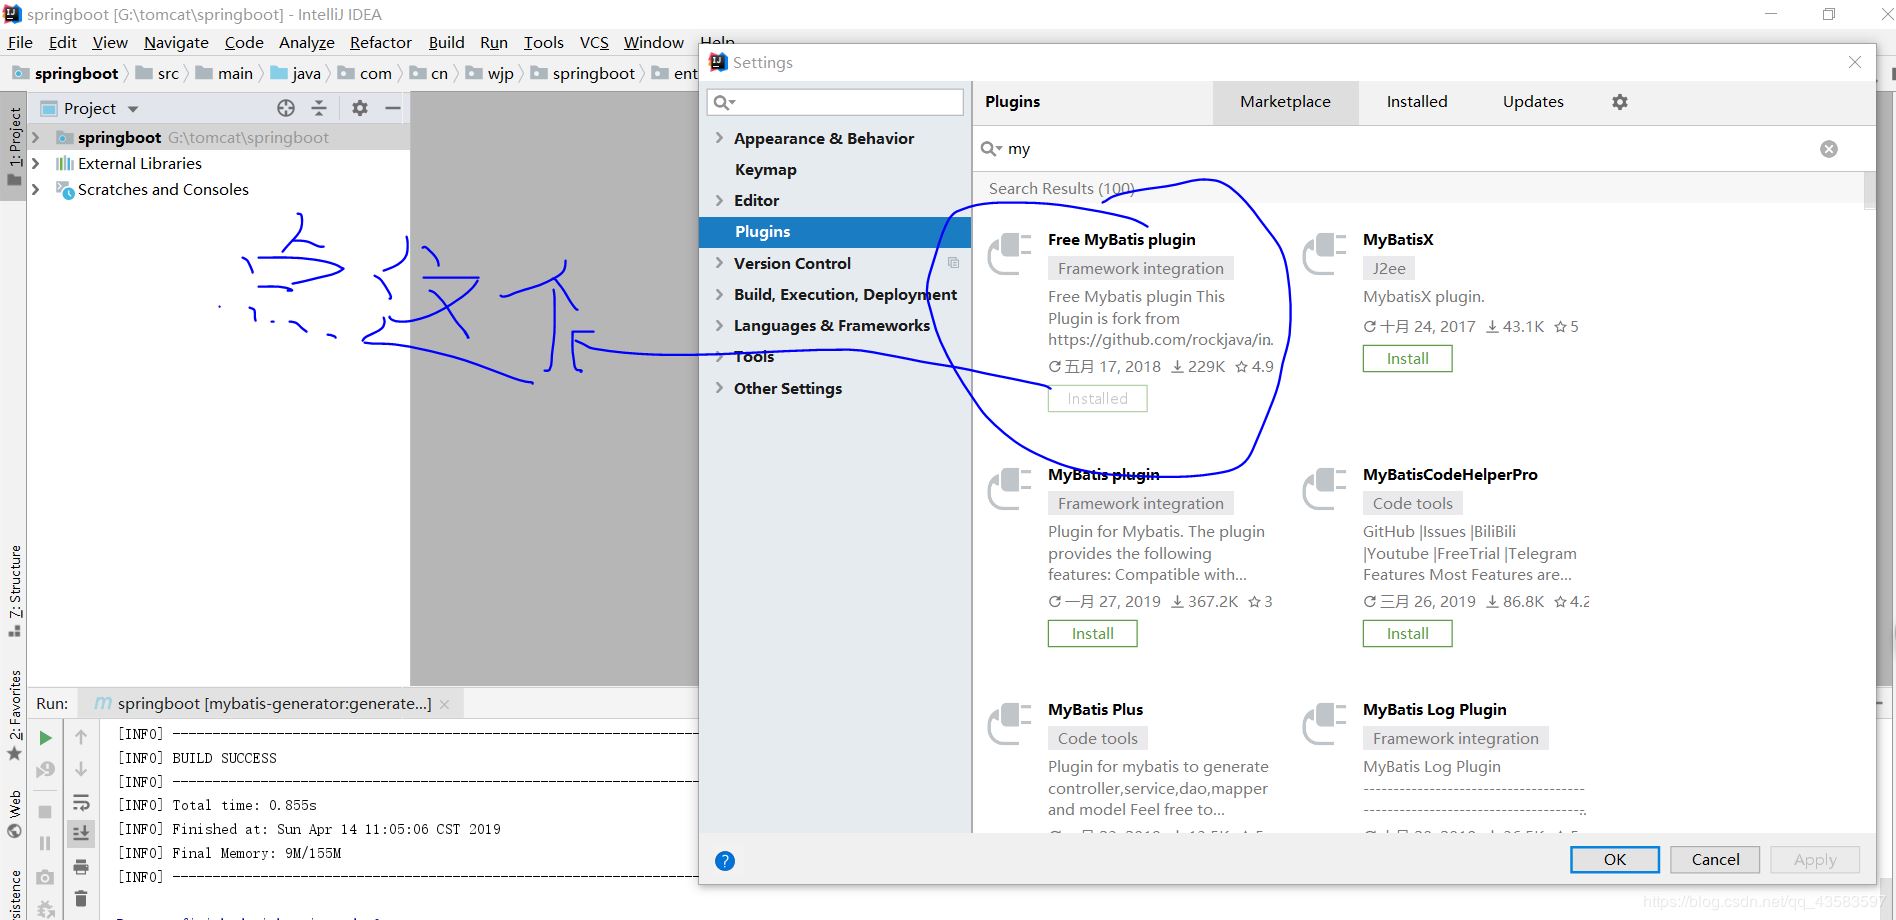Expand Languages & Frameworks settings
Screen dimensions: 1896x920
tap(719, 325)
